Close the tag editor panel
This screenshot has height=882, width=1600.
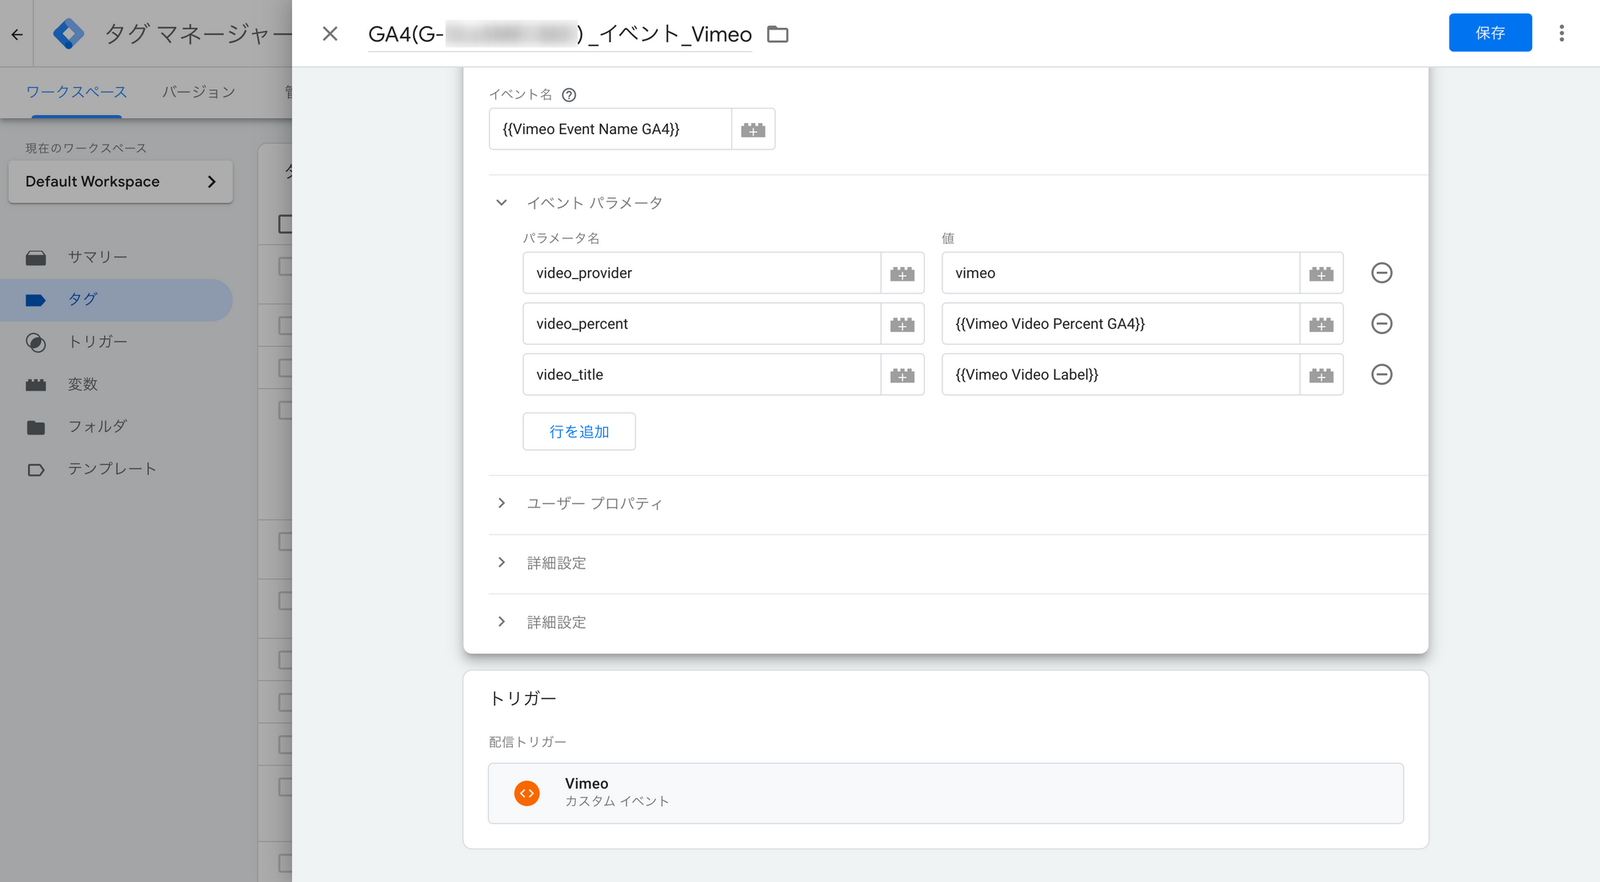coord(330,34)
